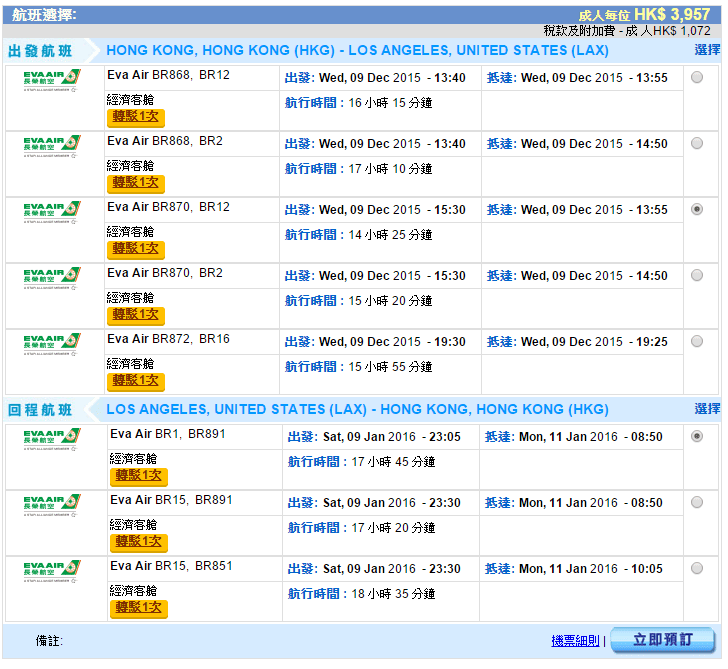The width and height of the screenshot is (728, 669).
Task: Select the BR868, BR12 outbound flight radio button
Action: [x=696, y=78]
